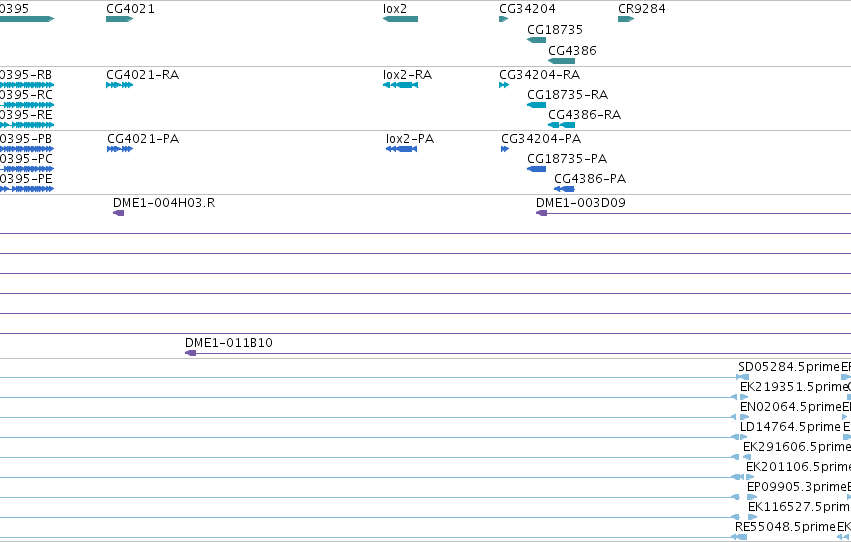Select the CG34204-RA transcript label

(539, 74)
